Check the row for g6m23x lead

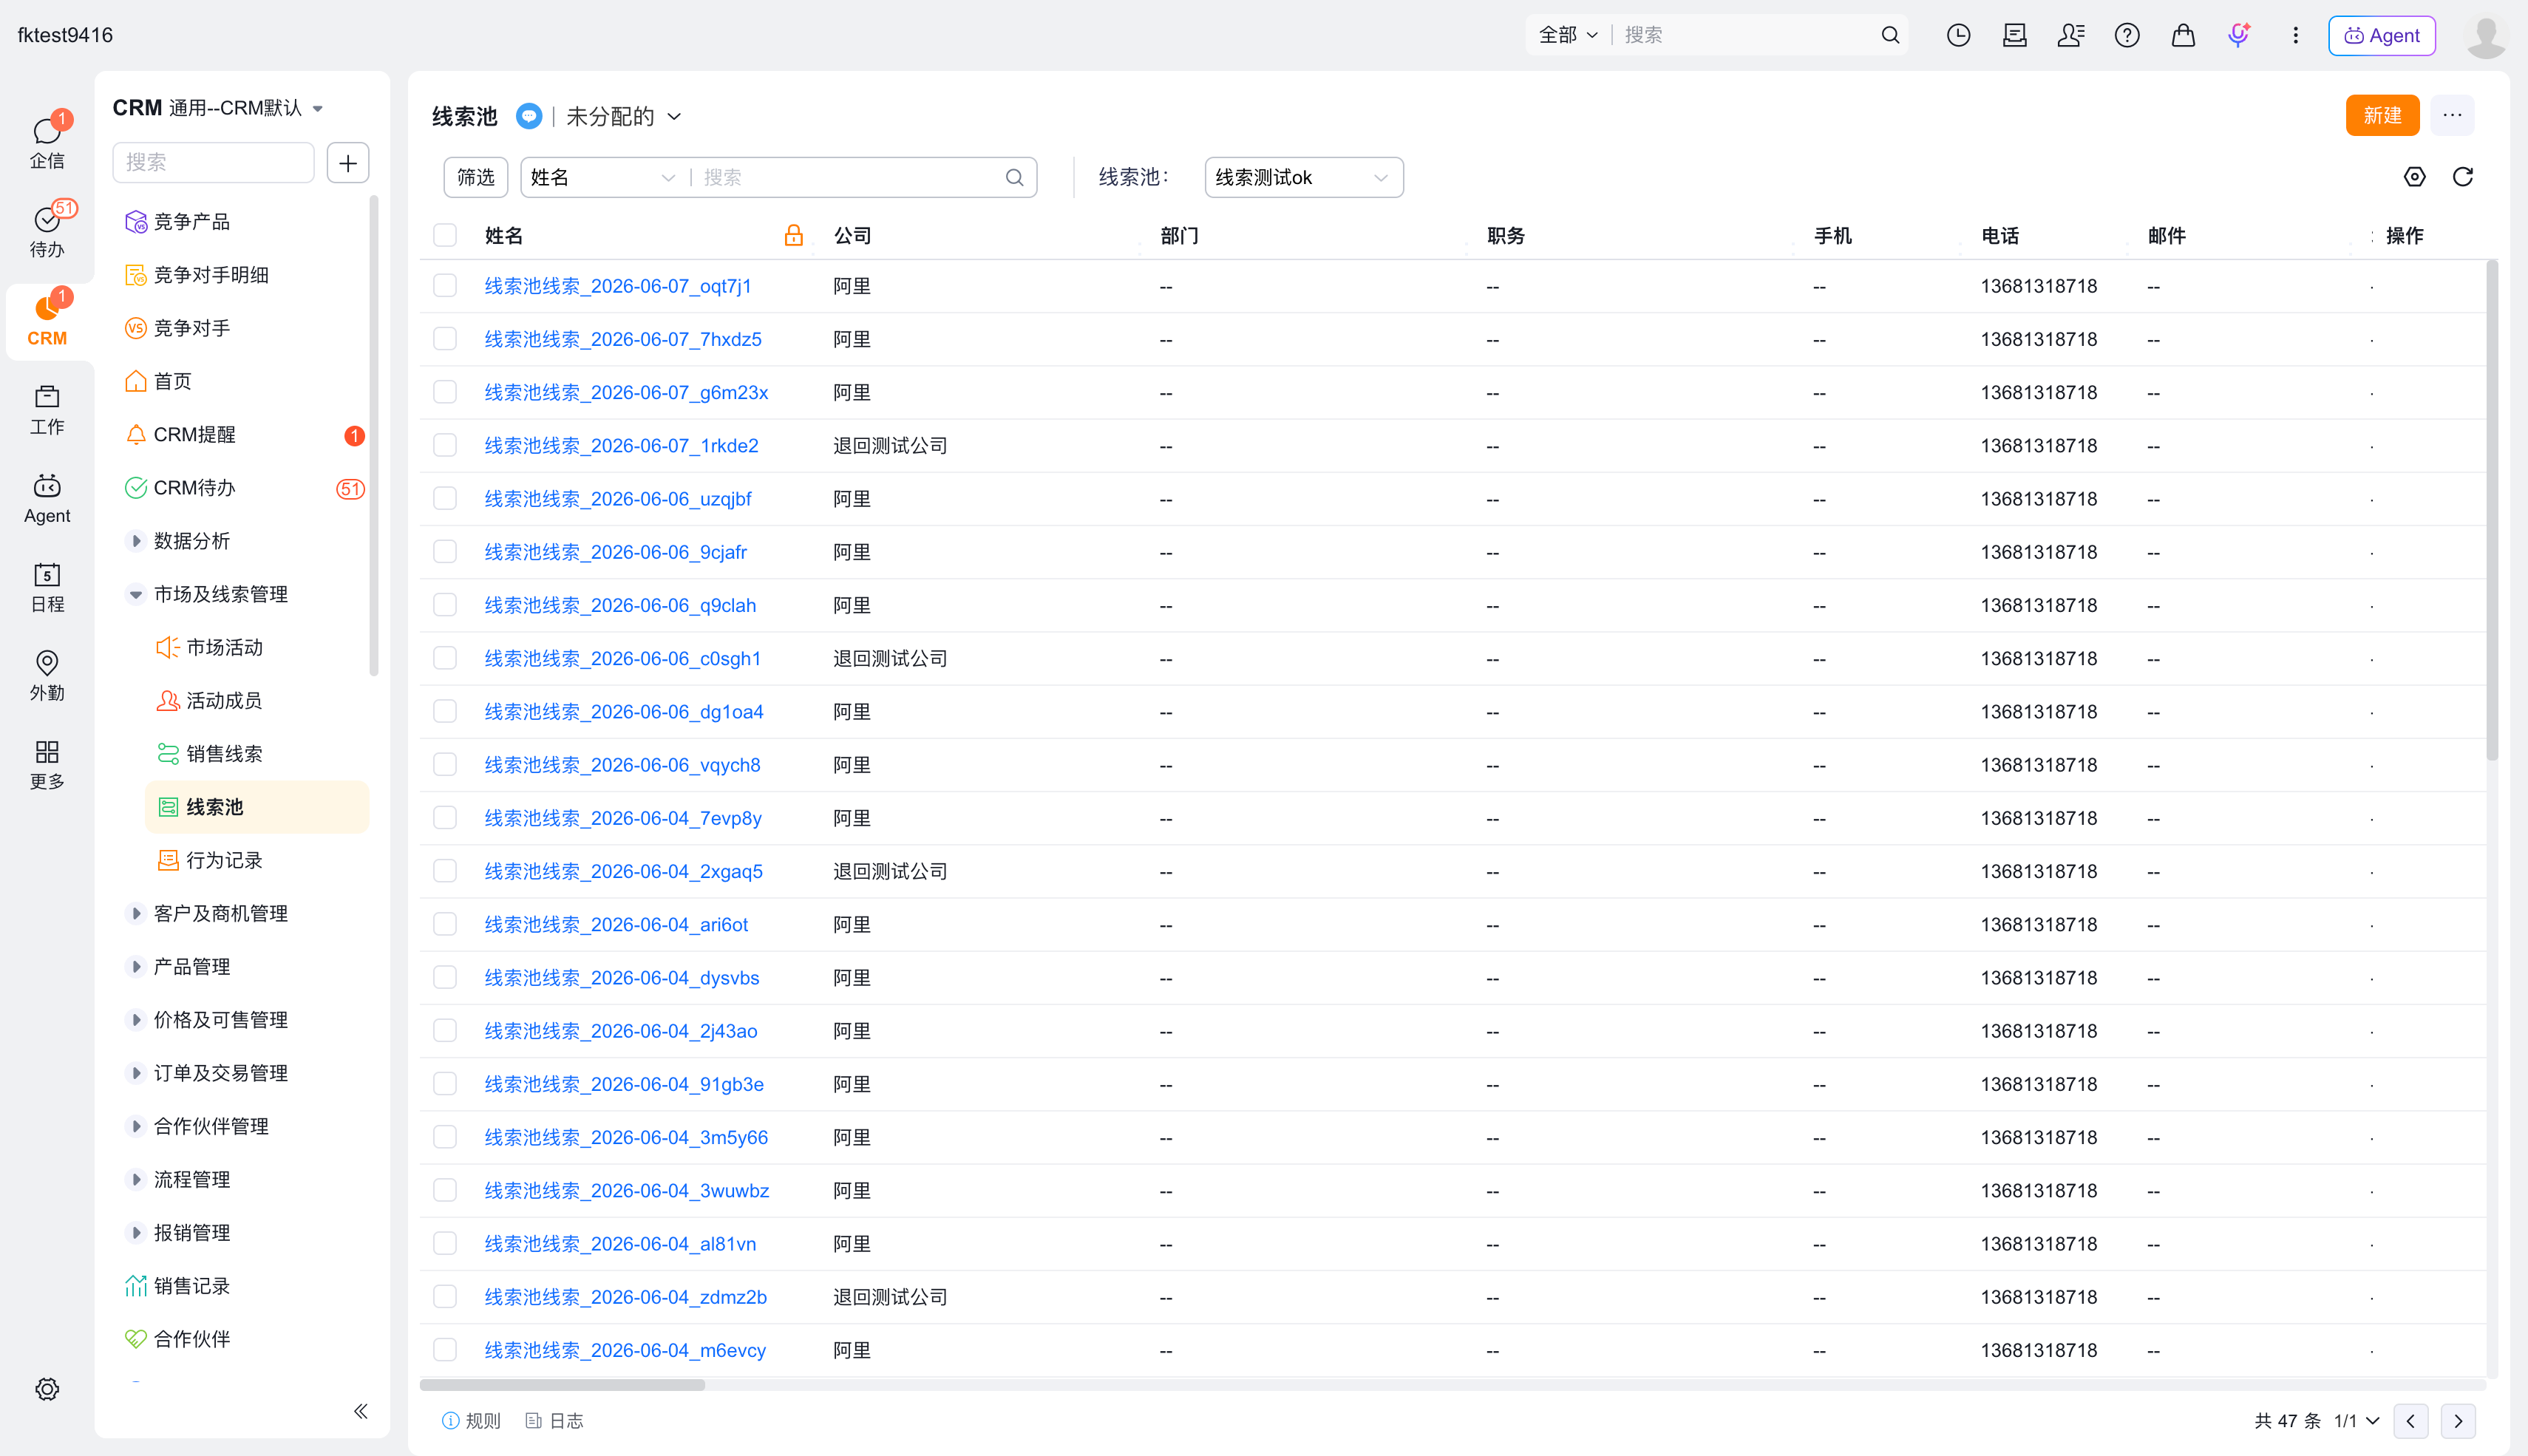tap(445, 392)
